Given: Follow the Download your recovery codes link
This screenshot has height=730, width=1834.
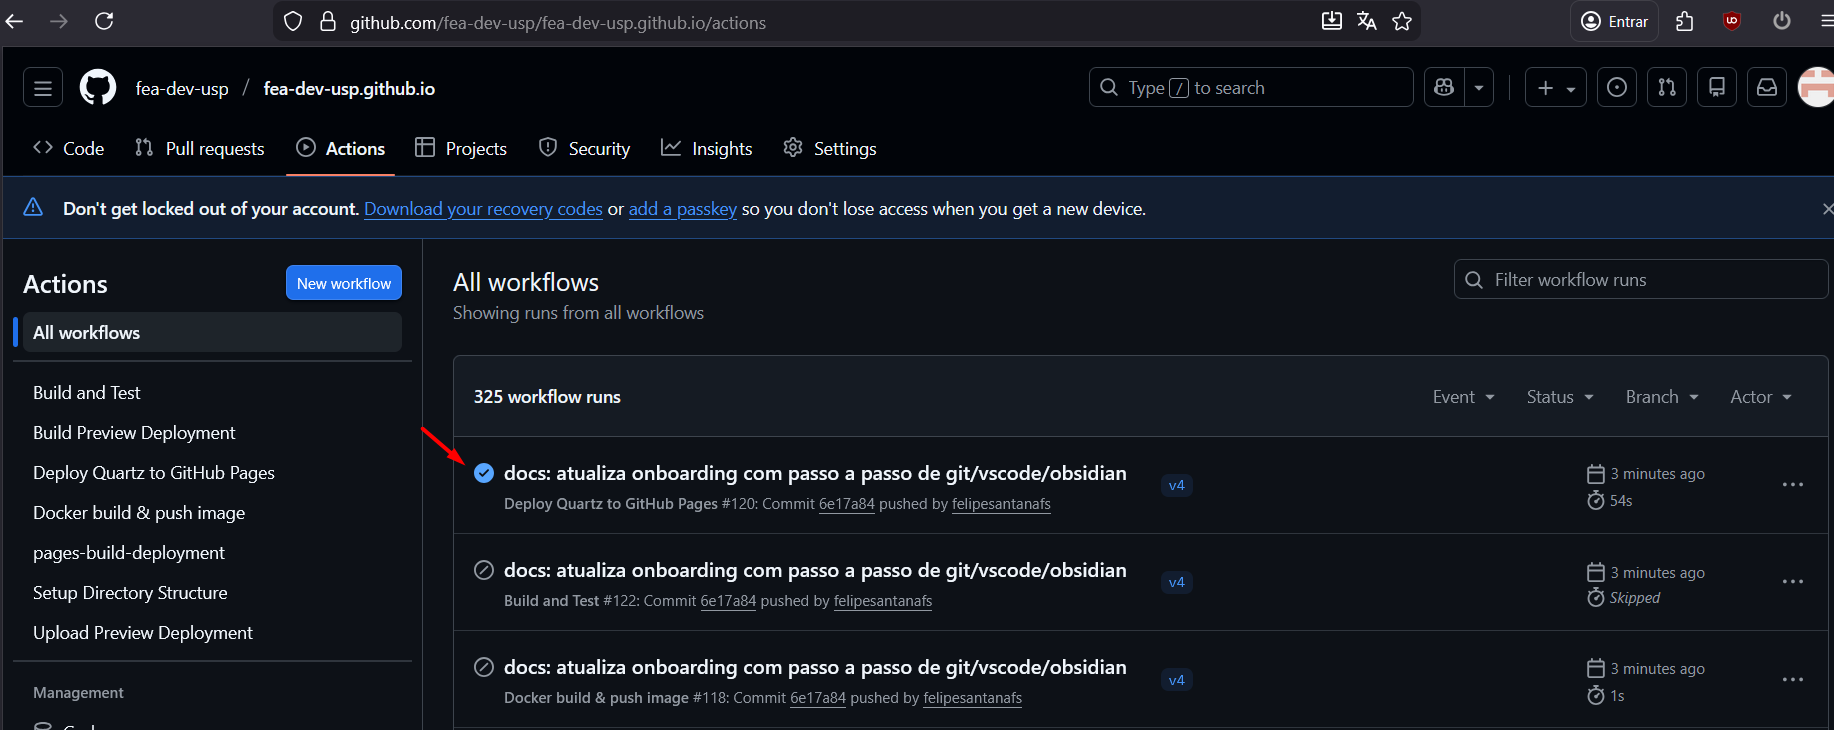Looking at the screenshot, I should [483, 209].
